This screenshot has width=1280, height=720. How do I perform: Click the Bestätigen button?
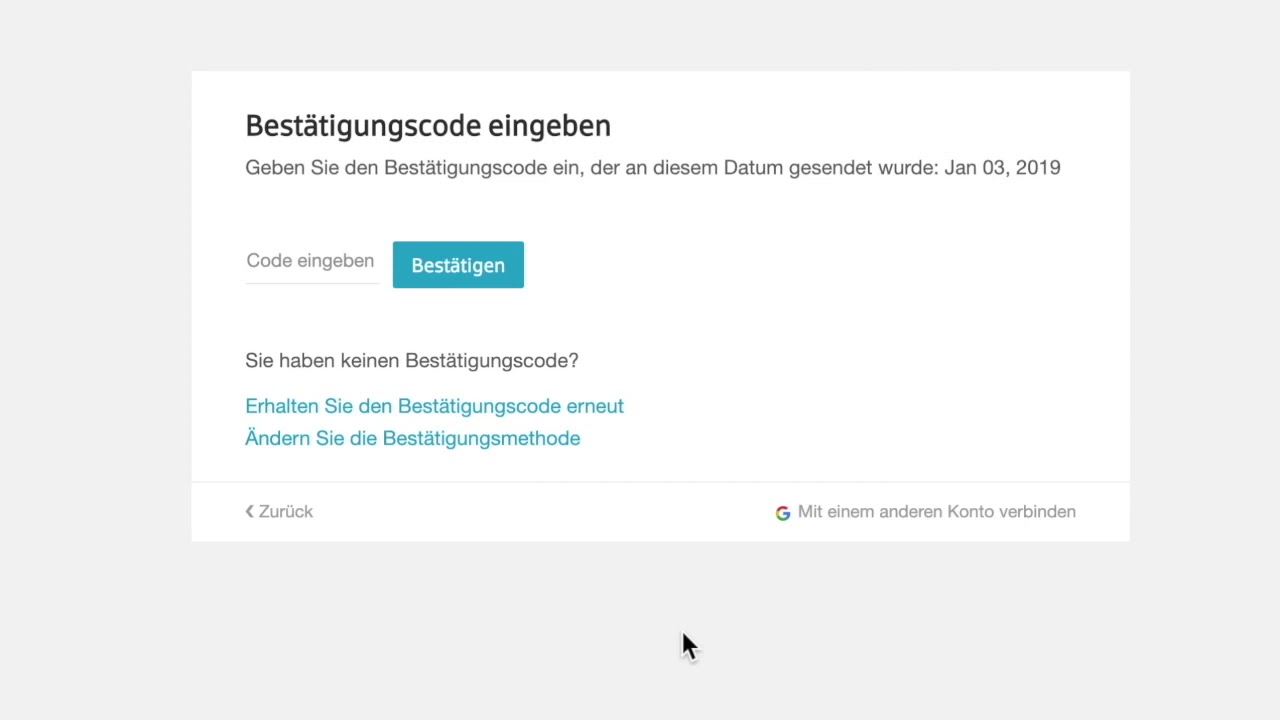(458, 265)
